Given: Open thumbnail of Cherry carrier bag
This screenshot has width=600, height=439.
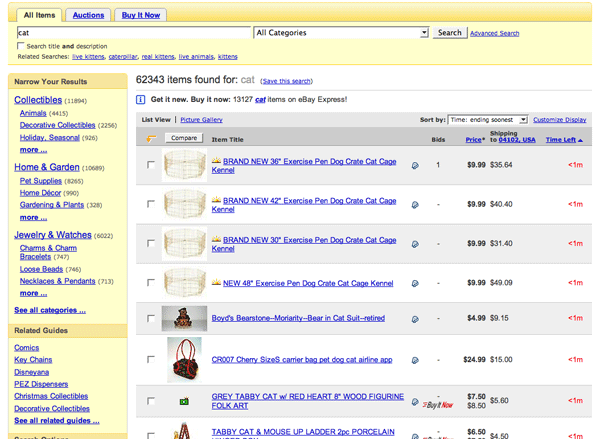Looking at the screenshot, I should [184, 360].
